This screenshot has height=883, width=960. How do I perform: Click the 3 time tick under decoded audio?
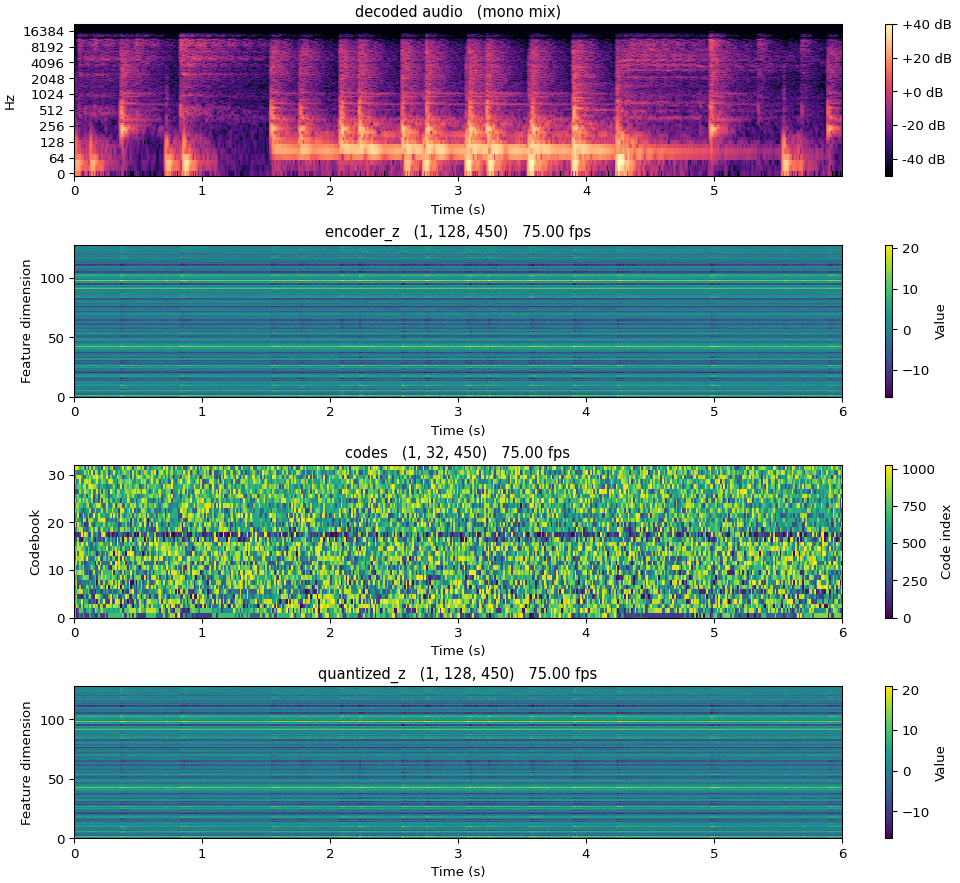[458, 190]
